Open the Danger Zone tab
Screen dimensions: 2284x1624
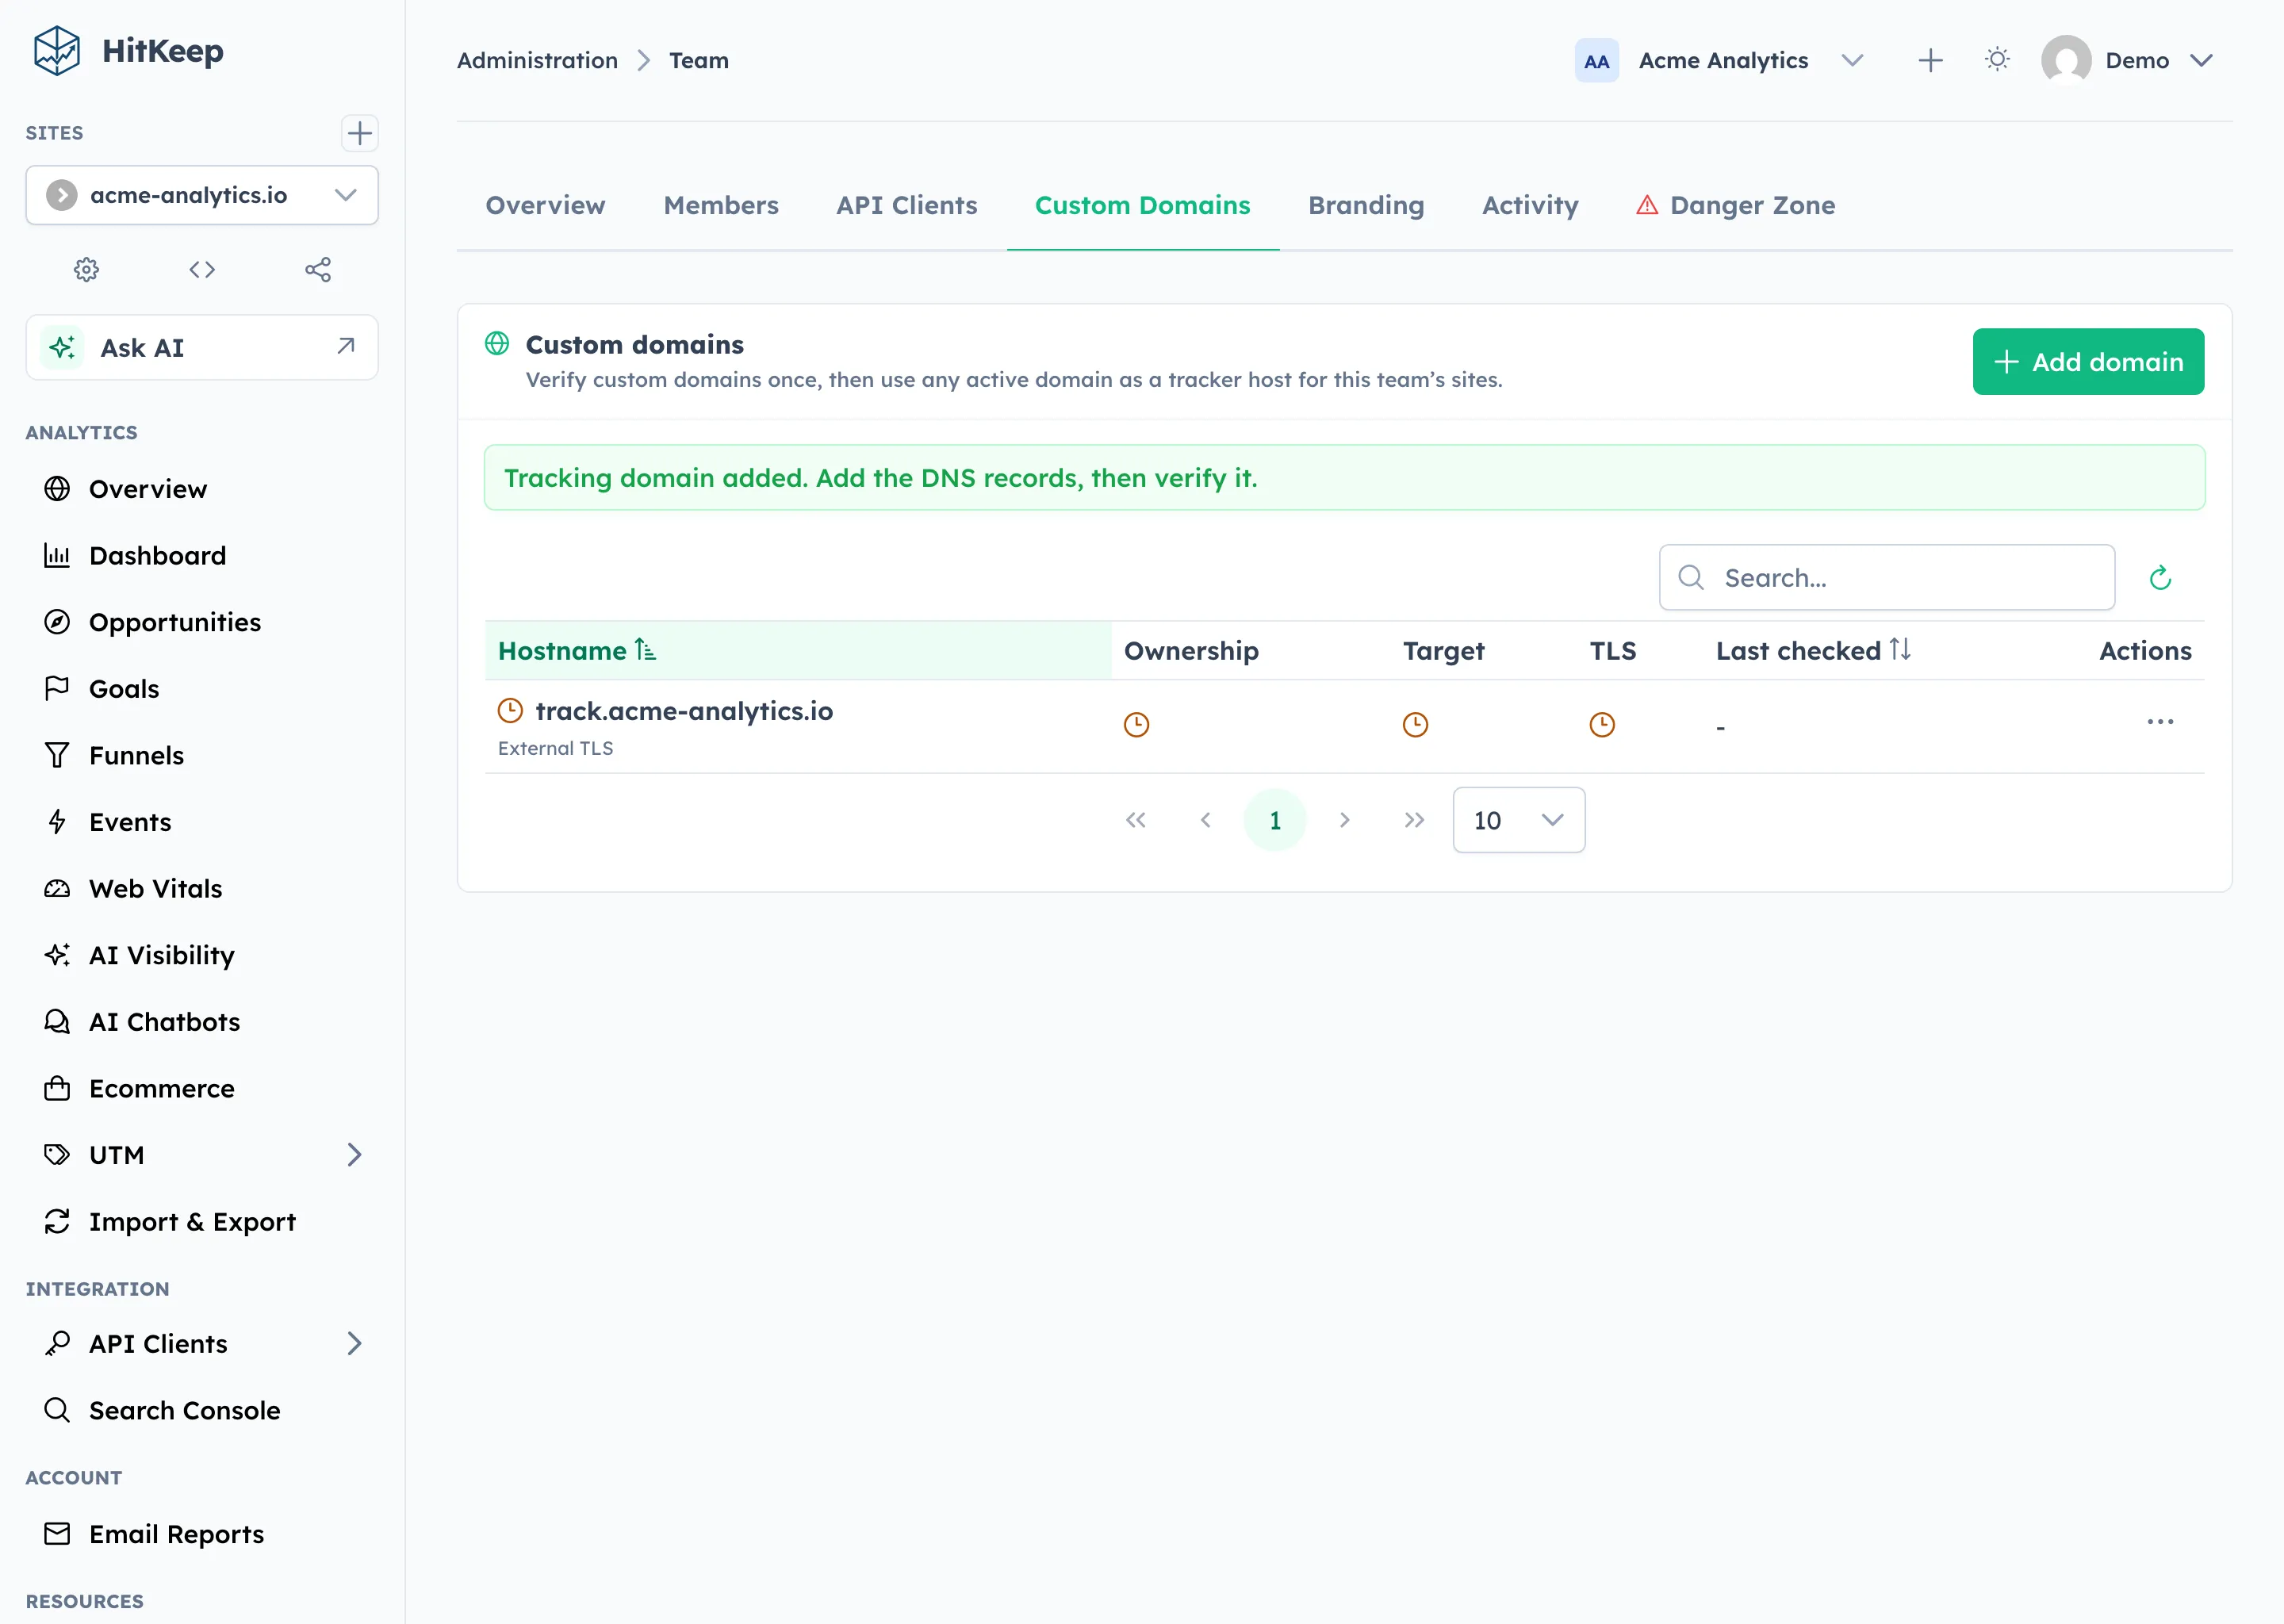coord(1735,205)
